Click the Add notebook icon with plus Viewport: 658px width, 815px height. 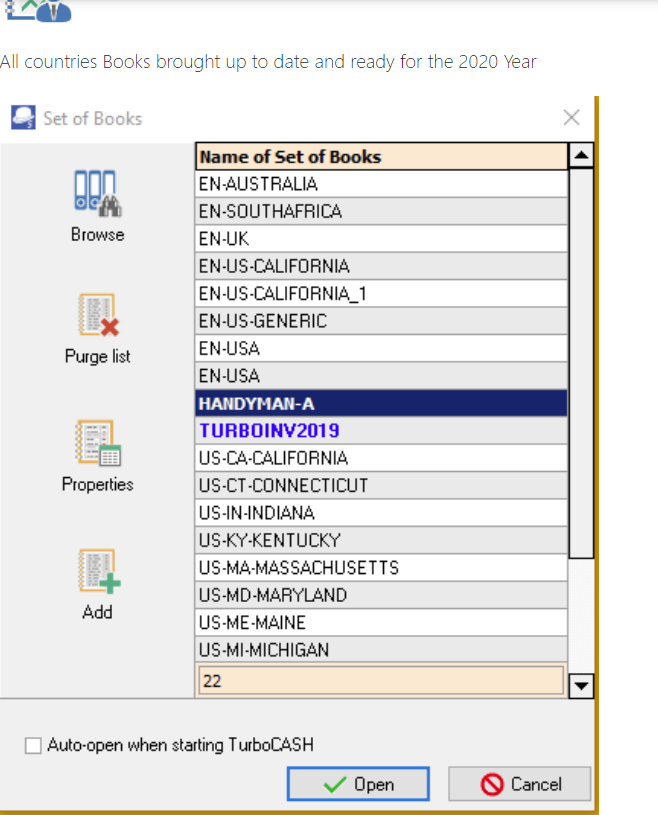[99, 571]
